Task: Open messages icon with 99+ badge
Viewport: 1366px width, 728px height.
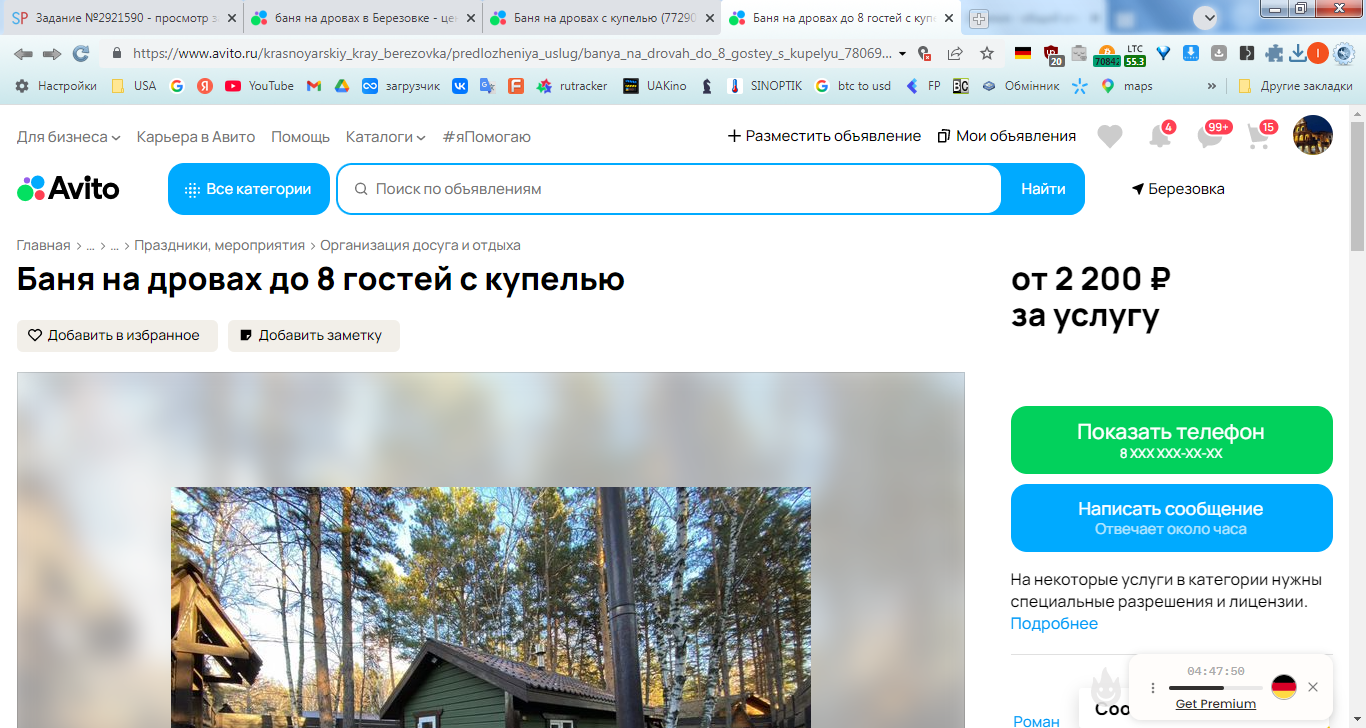Action: coord(1212,135)
